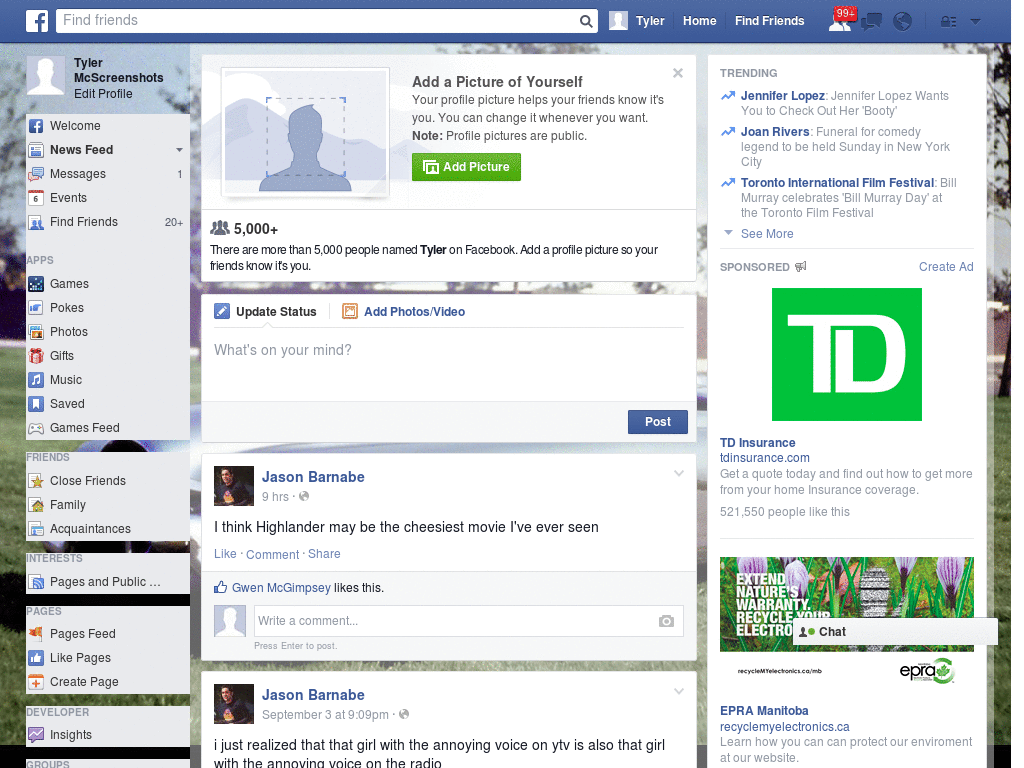Open the notifications globe icon
The height and width of the screenshot is (768, 1024).
902,22
